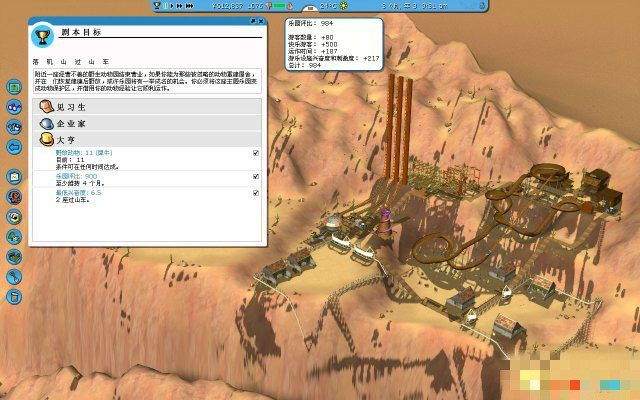Set fast speed with double arrow
The width and height of the screenshot is (640, 400).
coord(180,6)
